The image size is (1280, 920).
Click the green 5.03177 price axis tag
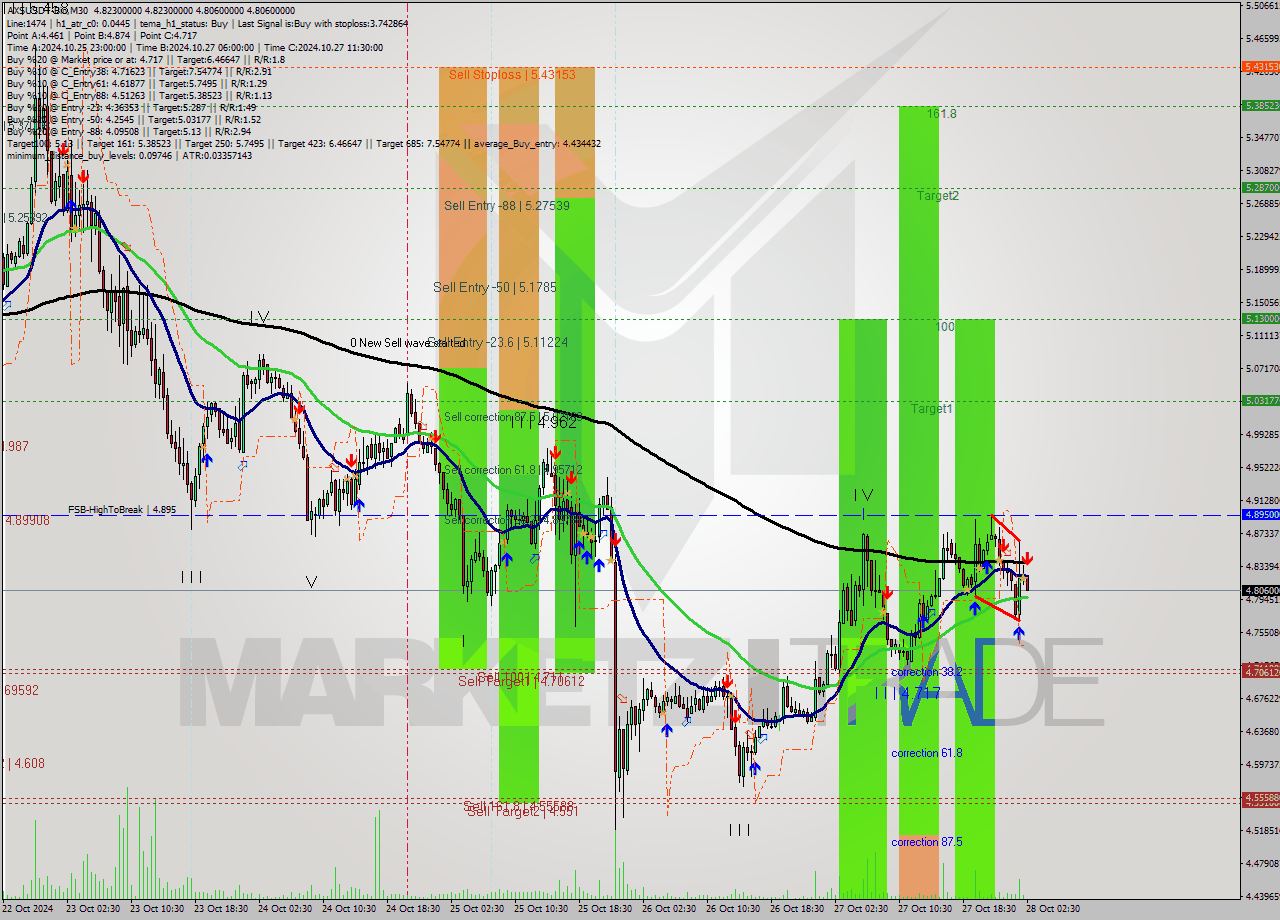click(x=1260, y=400)
